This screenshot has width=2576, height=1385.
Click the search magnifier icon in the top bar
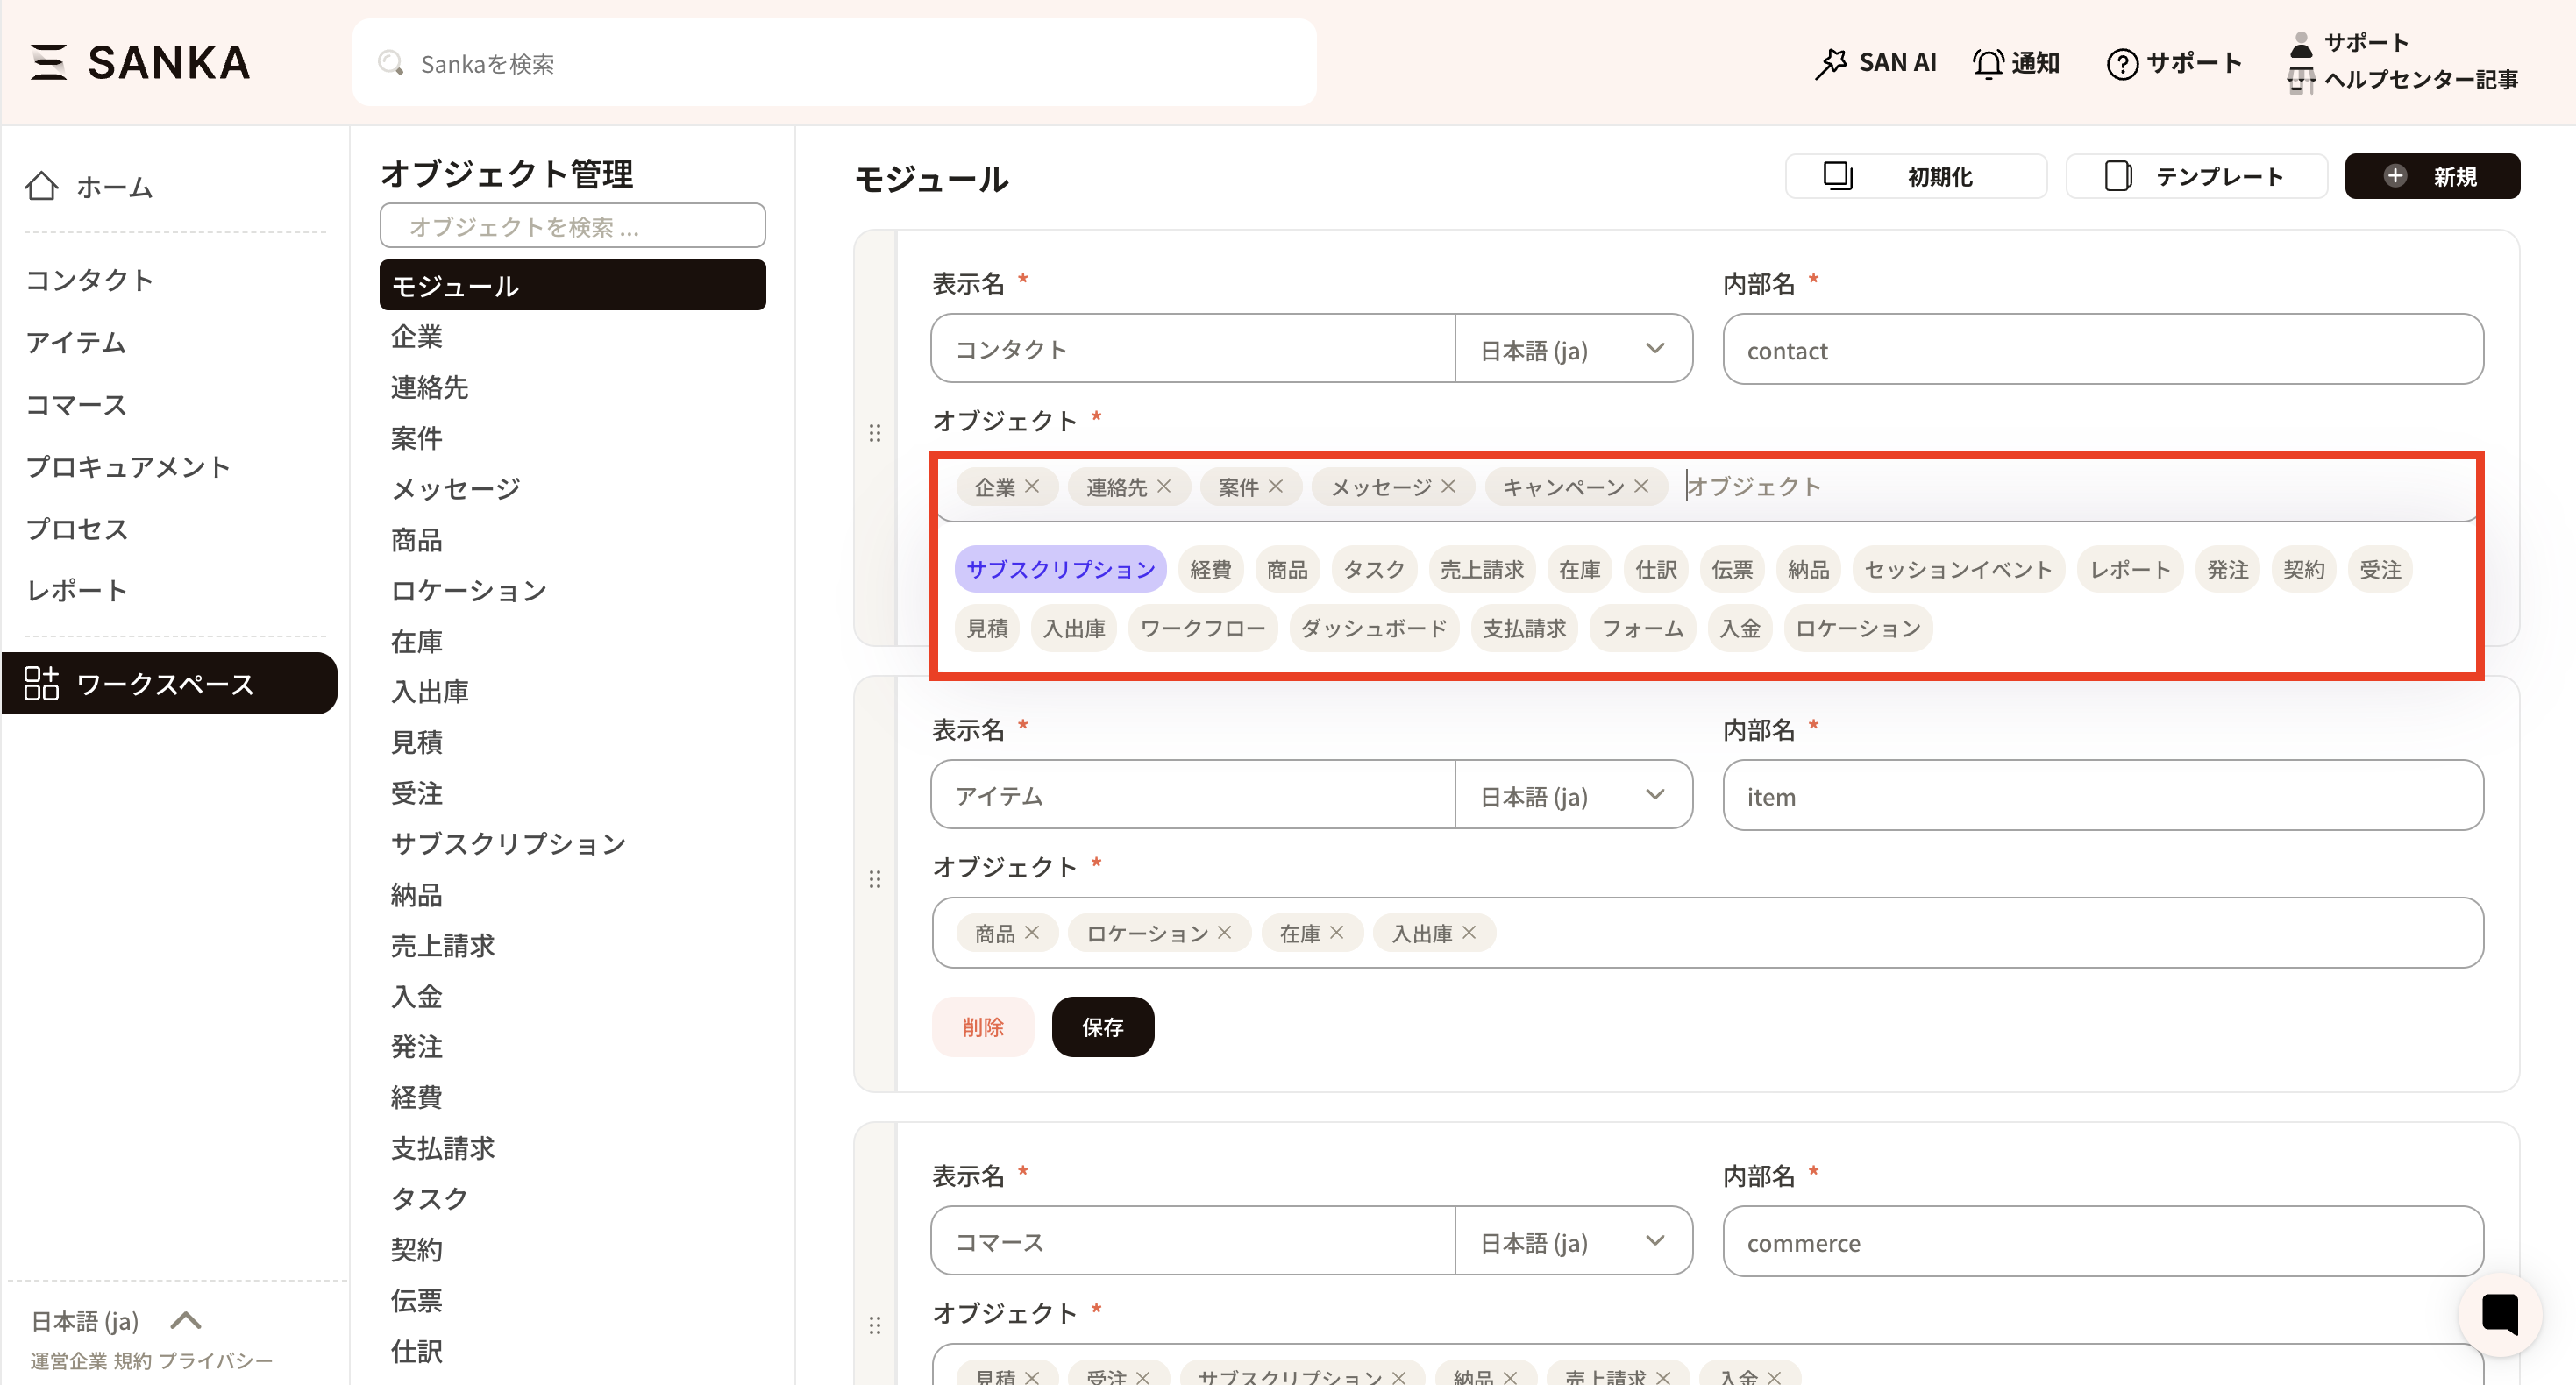(x=391, y=63)
